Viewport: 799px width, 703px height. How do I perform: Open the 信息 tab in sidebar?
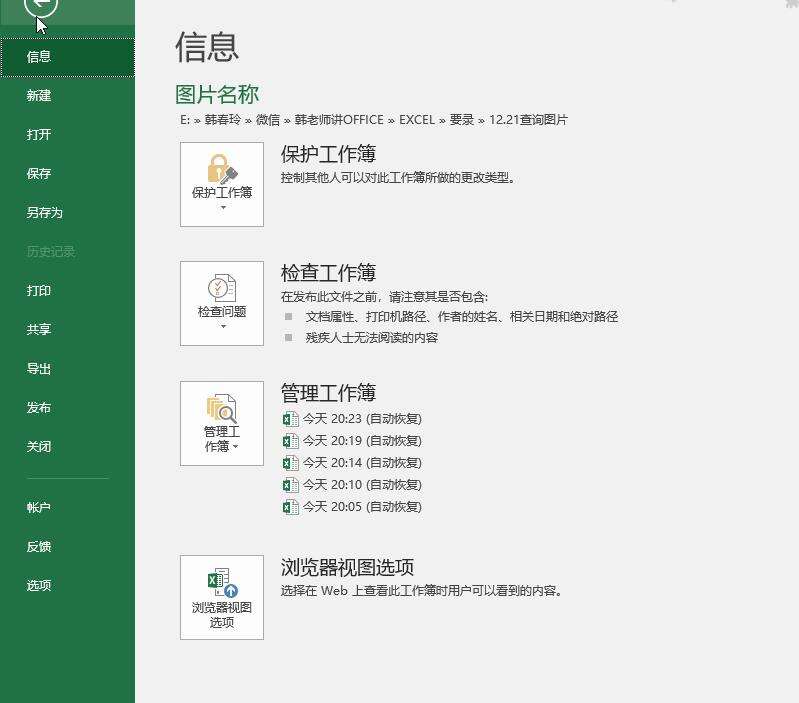[67, 57]
